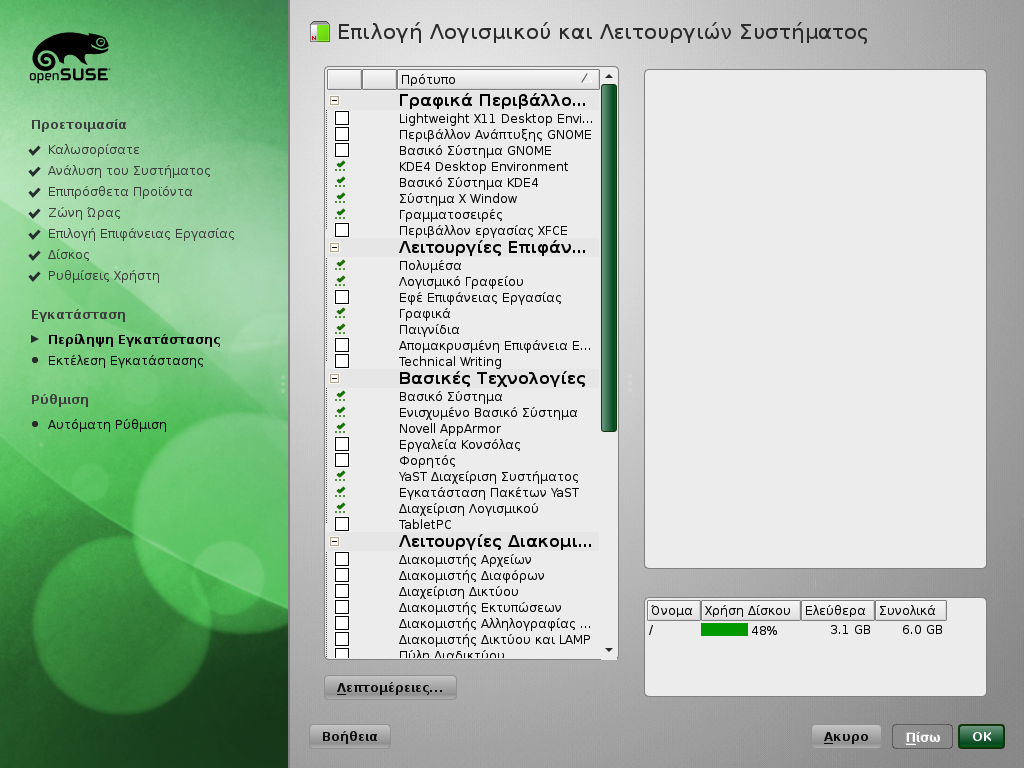Click install checkmark icon for Βασικό Σύστημα
Image resolution: width=1024 pixels, height=768 pixels.
[x=340, y=396]
